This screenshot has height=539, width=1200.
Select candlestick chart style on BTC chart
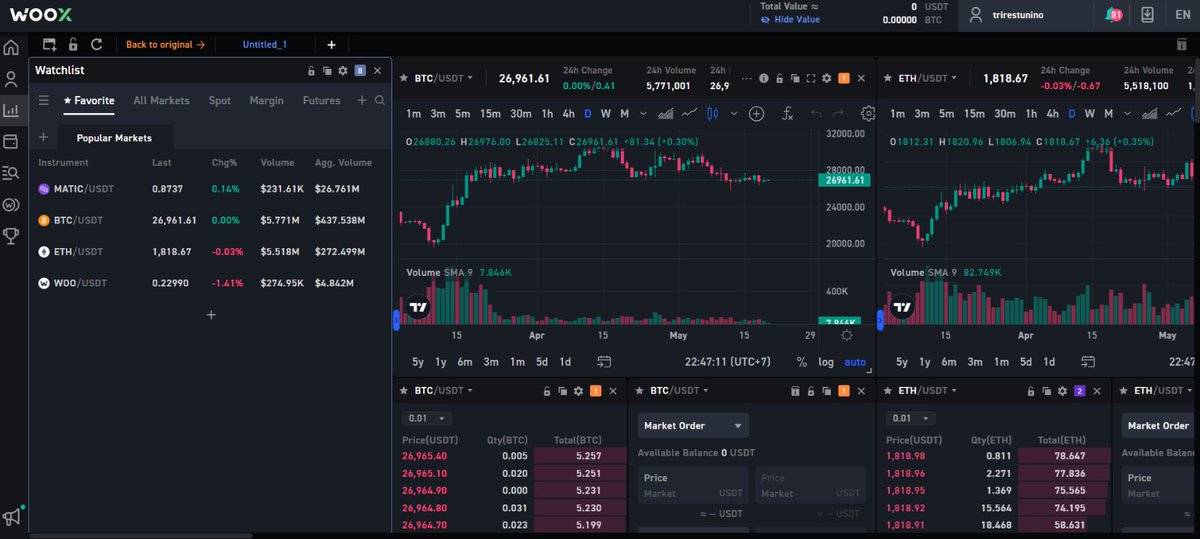pos(713,114)
